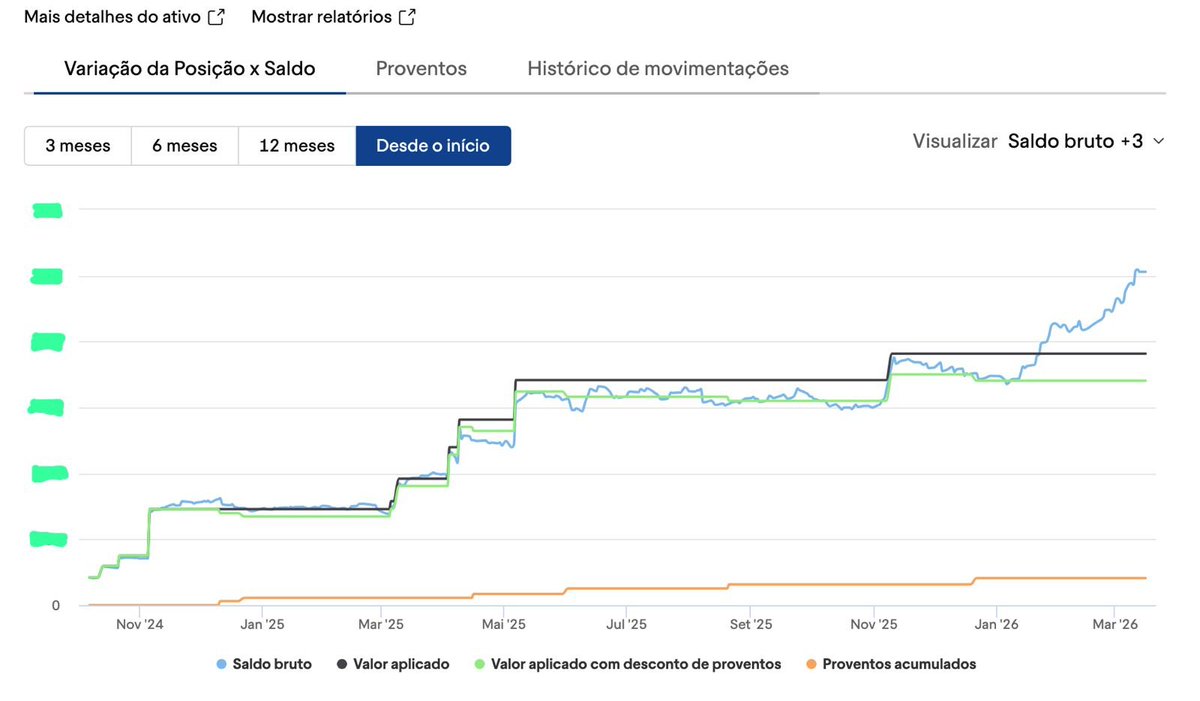Click the Nov '24 axis label
The height and width of the screenshot is (701, 1200).
click(x=139, y=624)
